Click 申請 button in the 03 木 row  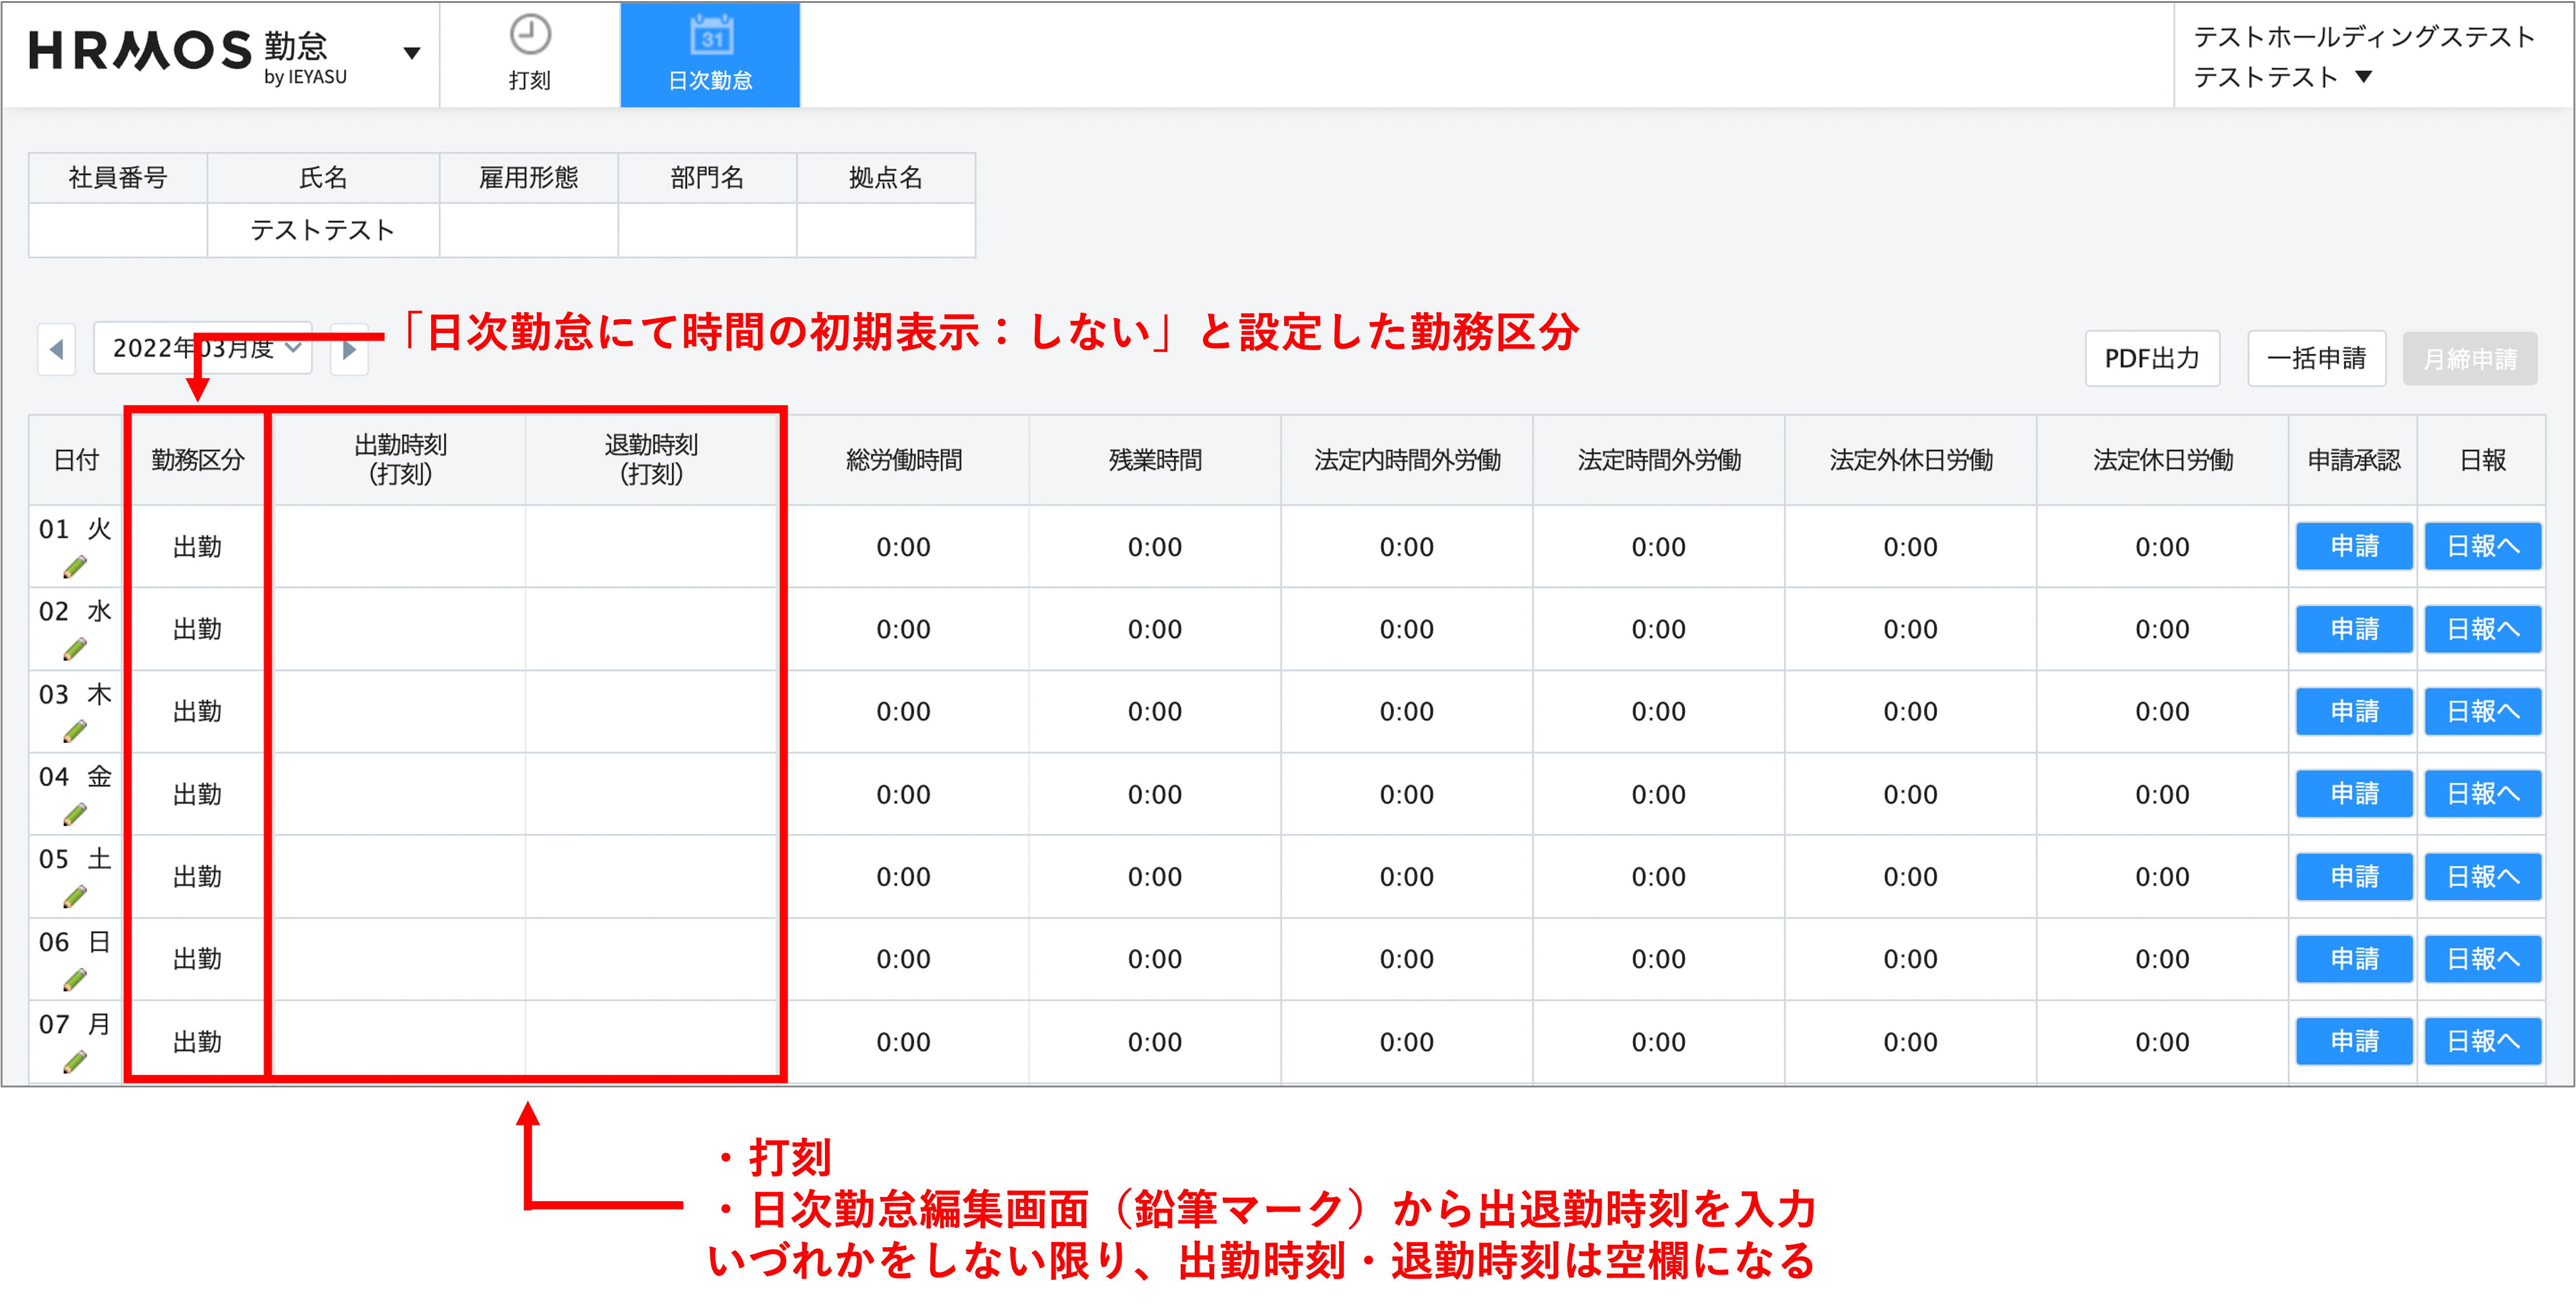[x=2354, y=711]
